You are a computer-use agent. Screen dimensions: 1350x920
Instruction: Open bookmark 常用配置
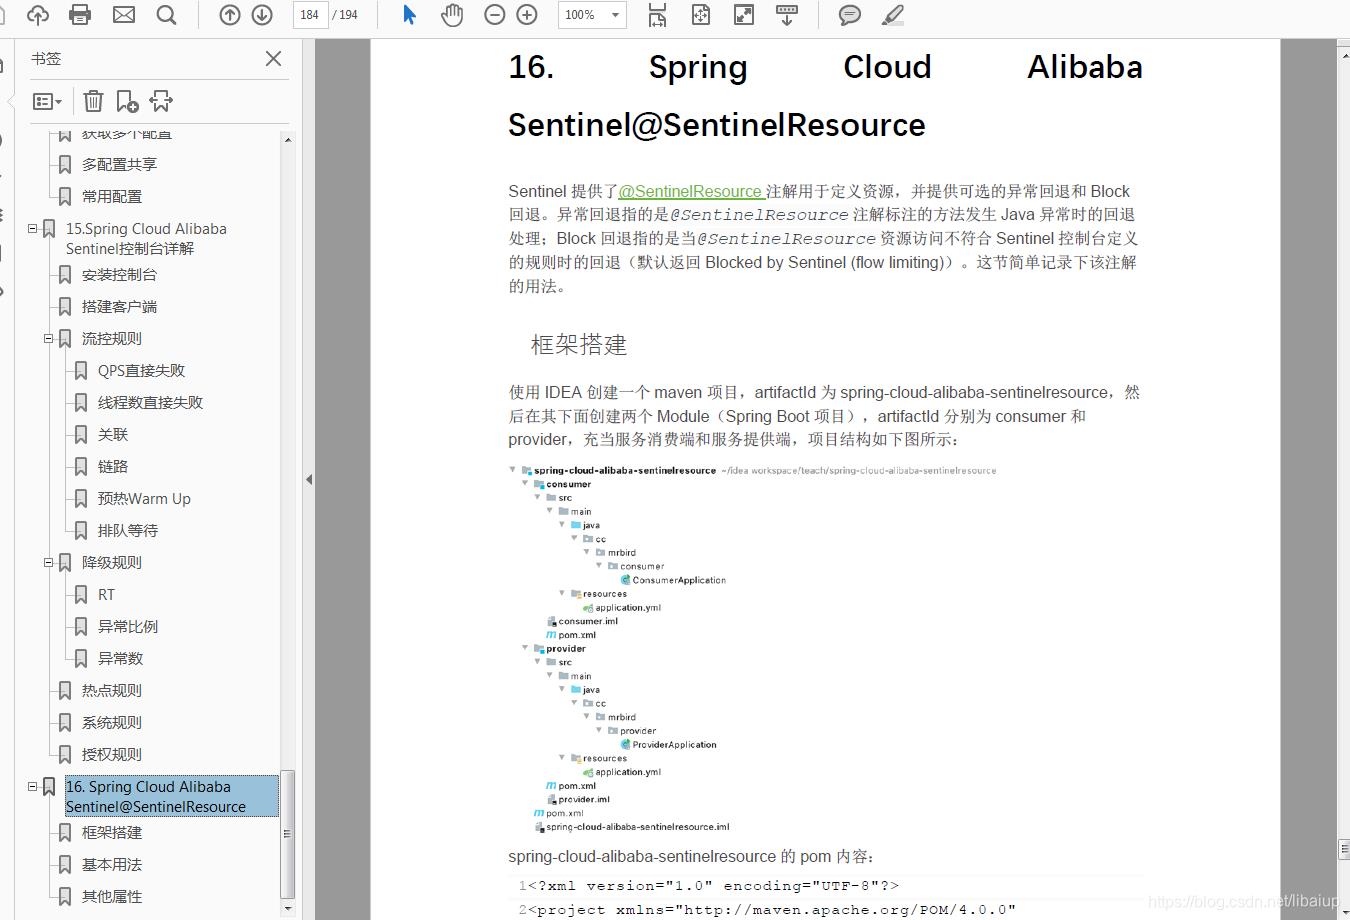(112, 197)
